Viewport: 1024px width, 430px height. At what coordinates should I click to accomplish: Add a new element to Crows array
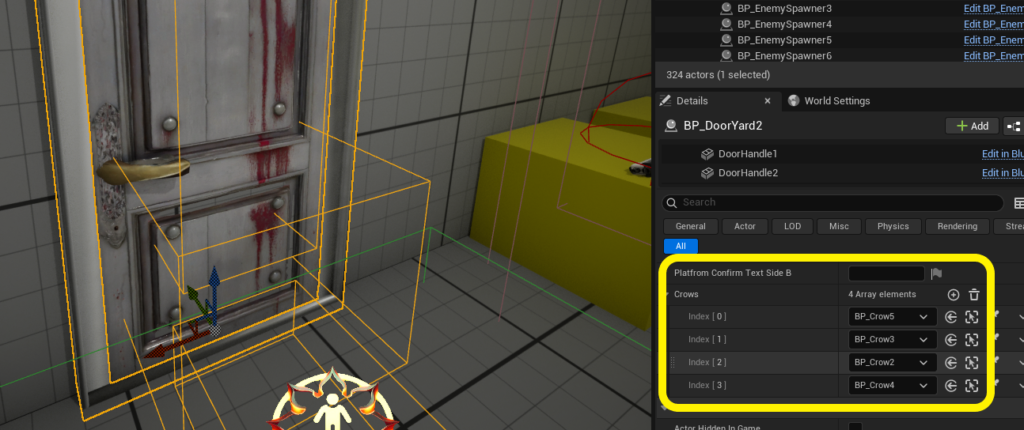coord(953,295)
